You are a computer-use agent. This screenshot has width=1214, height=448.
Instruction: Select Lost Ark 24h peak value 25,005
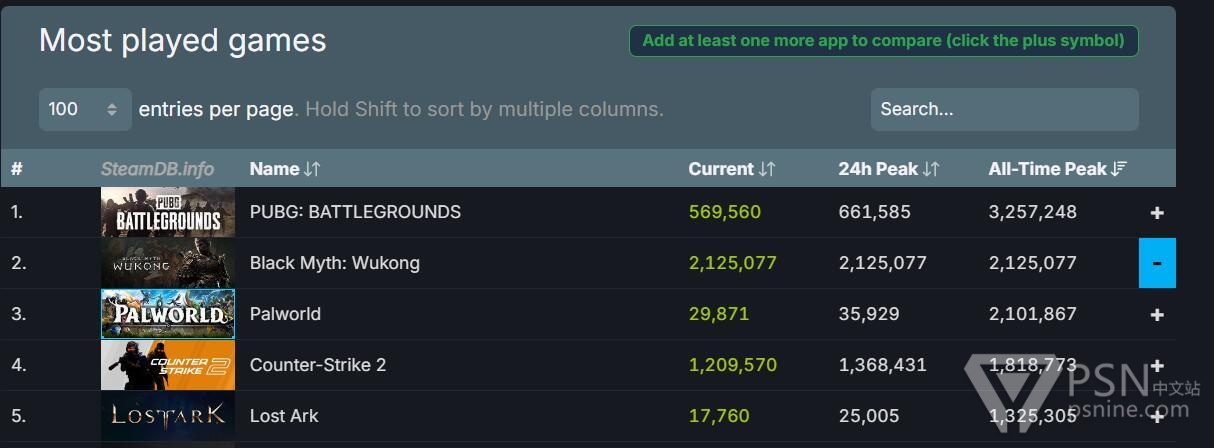(x=869, y=416)
